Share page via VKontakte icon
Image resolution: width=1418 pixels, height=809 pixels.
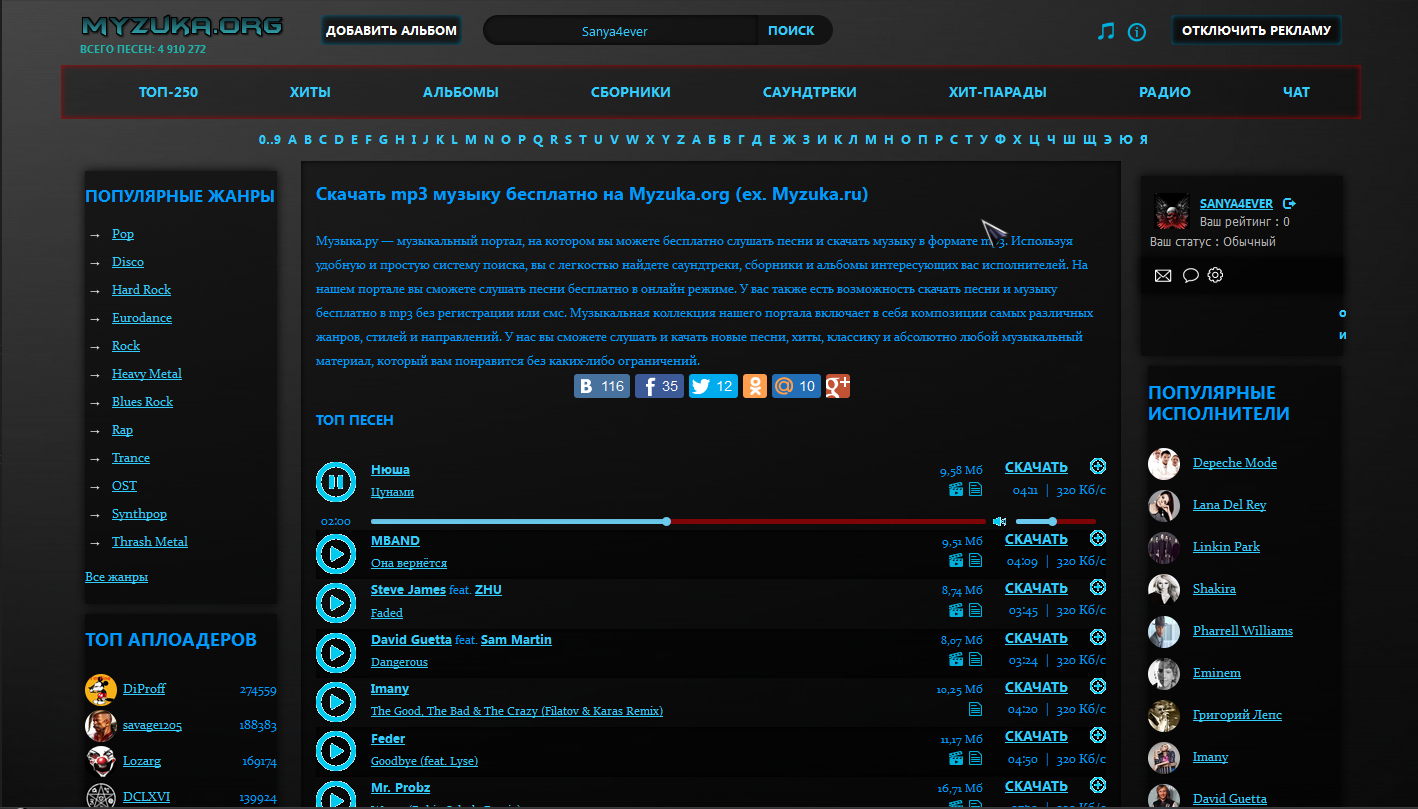tap(601, 385)
